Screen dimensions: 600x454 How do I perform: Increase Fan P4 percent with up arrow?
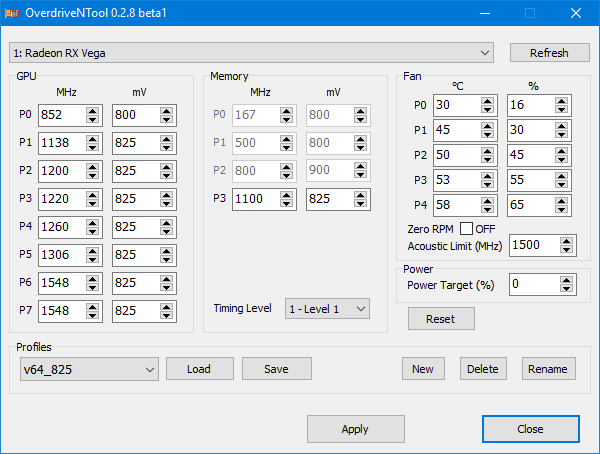tap(561, 201)
